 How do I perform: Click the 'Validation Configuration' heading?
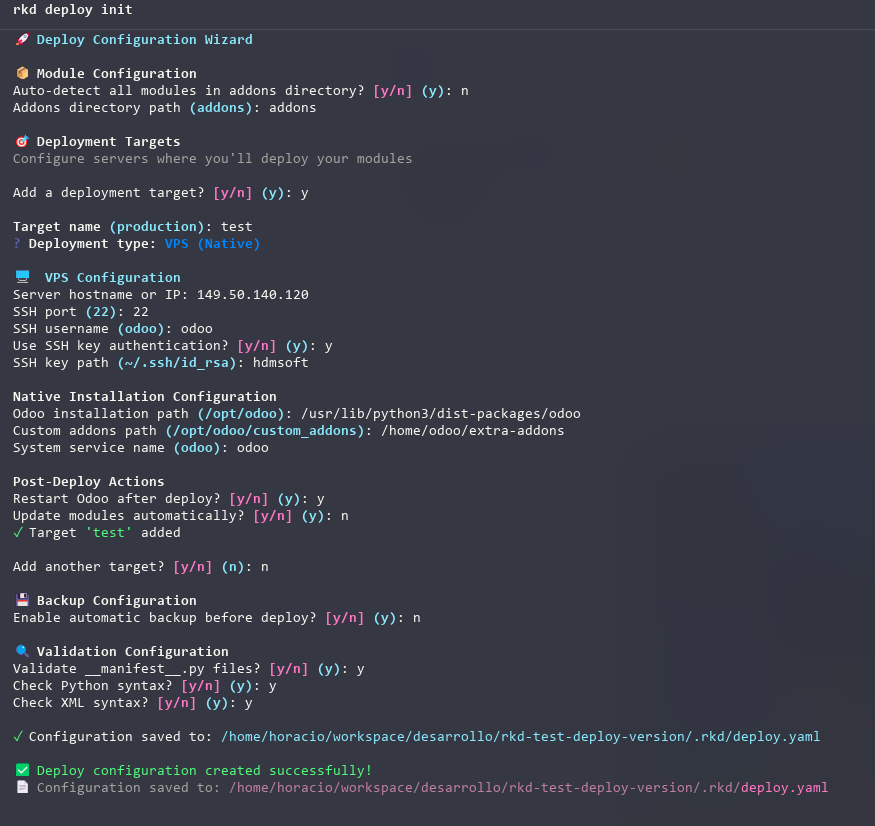point(132,651)
